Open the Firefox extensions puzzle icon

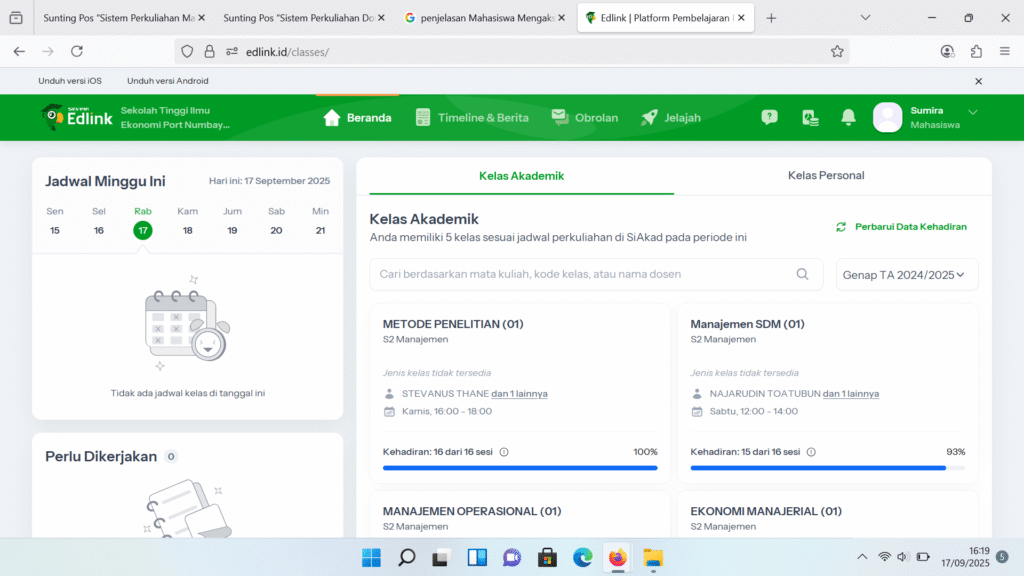pos(976,51)
